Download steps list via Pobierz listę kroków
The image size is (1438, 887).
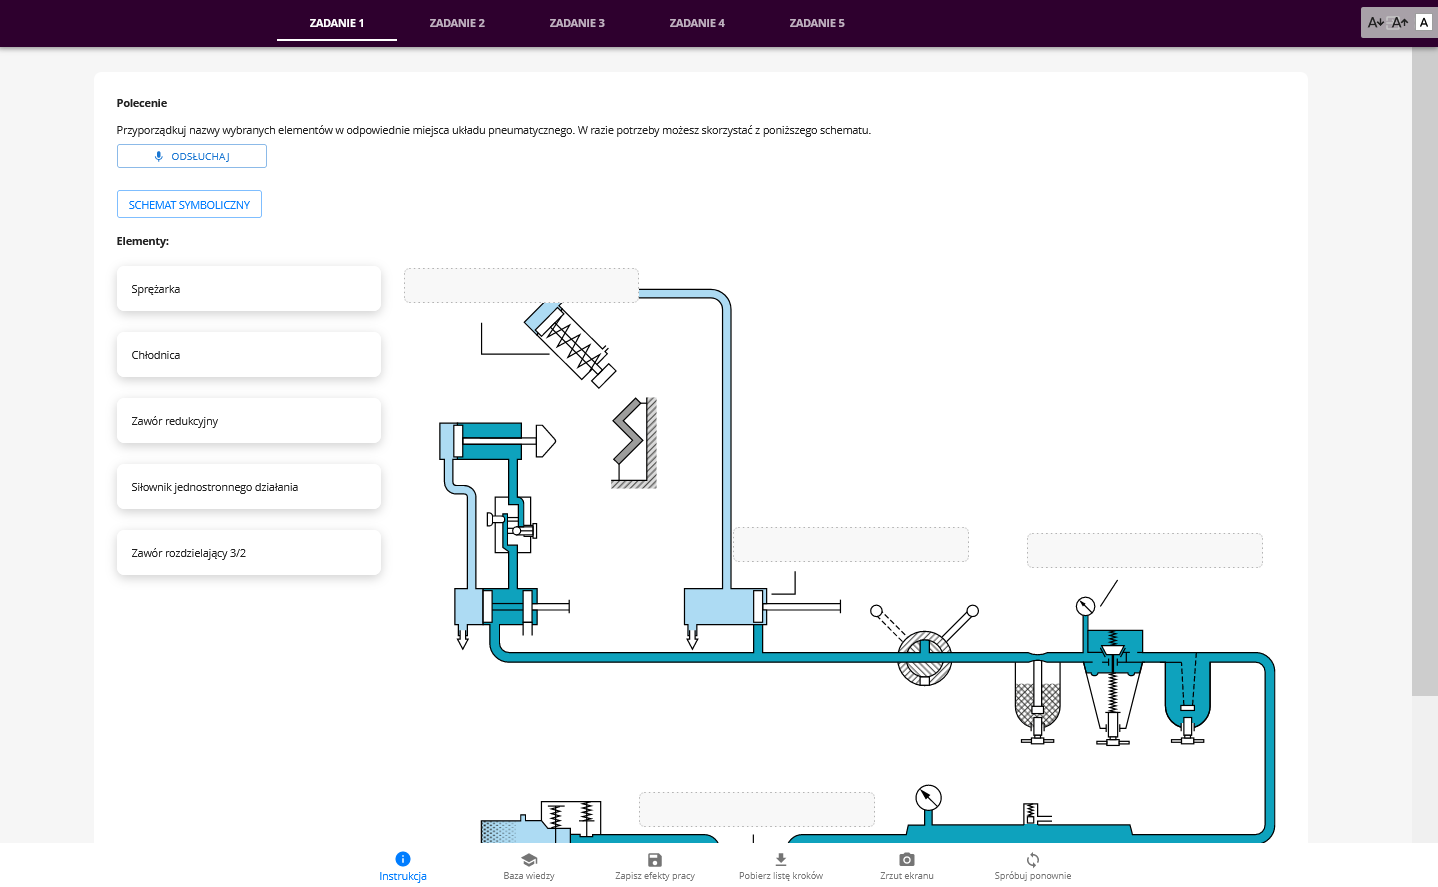(781, 860)
